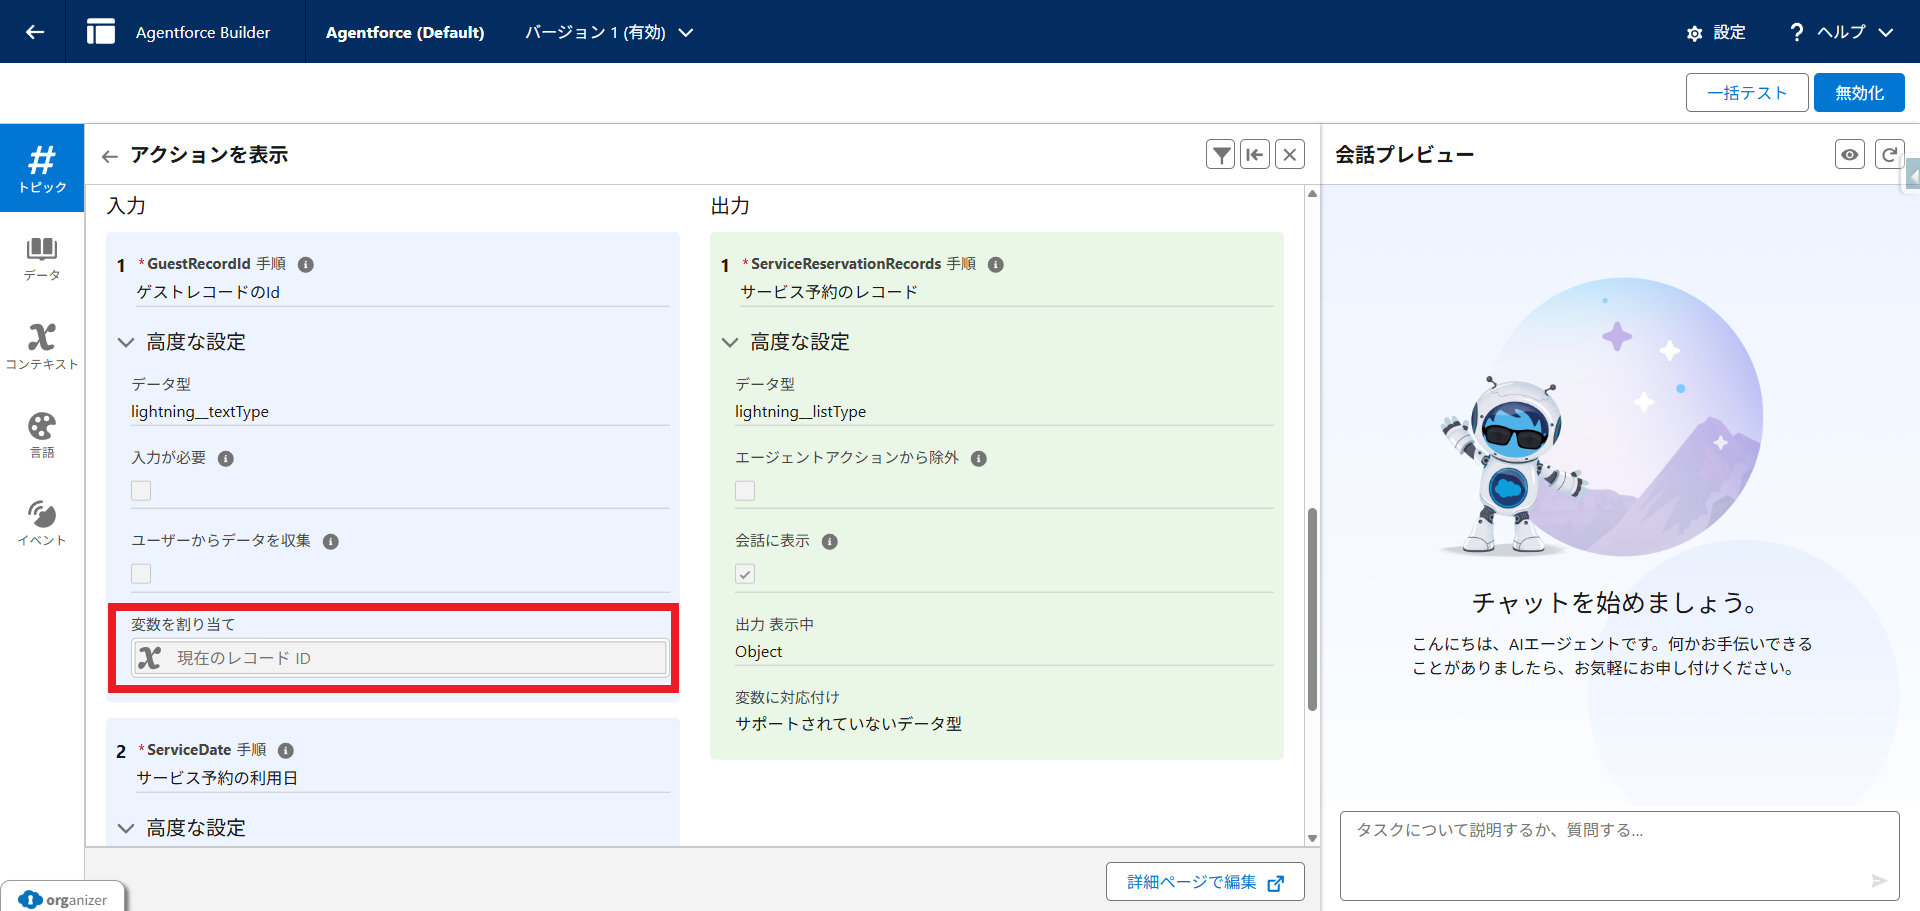This screenshot has height=911, width=1920.
Task: Click the サービス予約のレコード instruction text
Action: tap(829, 292)
